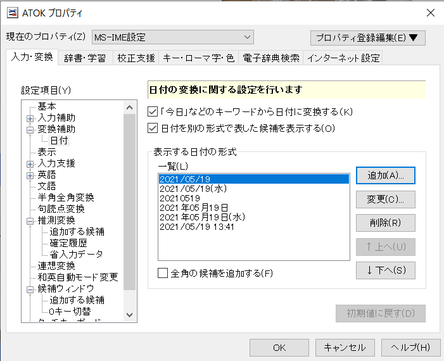Click the settings tree scrollbar thumb

click(130, 202)
